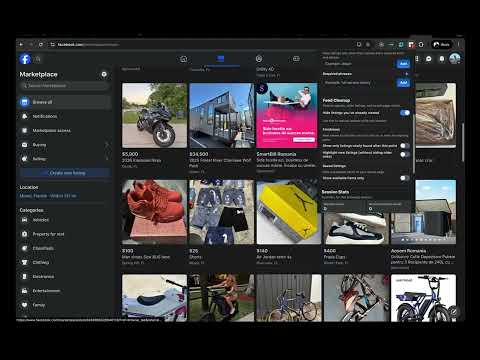Image resolution: width=480 pixels, height=360 pixels.
Task: Open the $25 Shorts listing
Action: point(222,212)
